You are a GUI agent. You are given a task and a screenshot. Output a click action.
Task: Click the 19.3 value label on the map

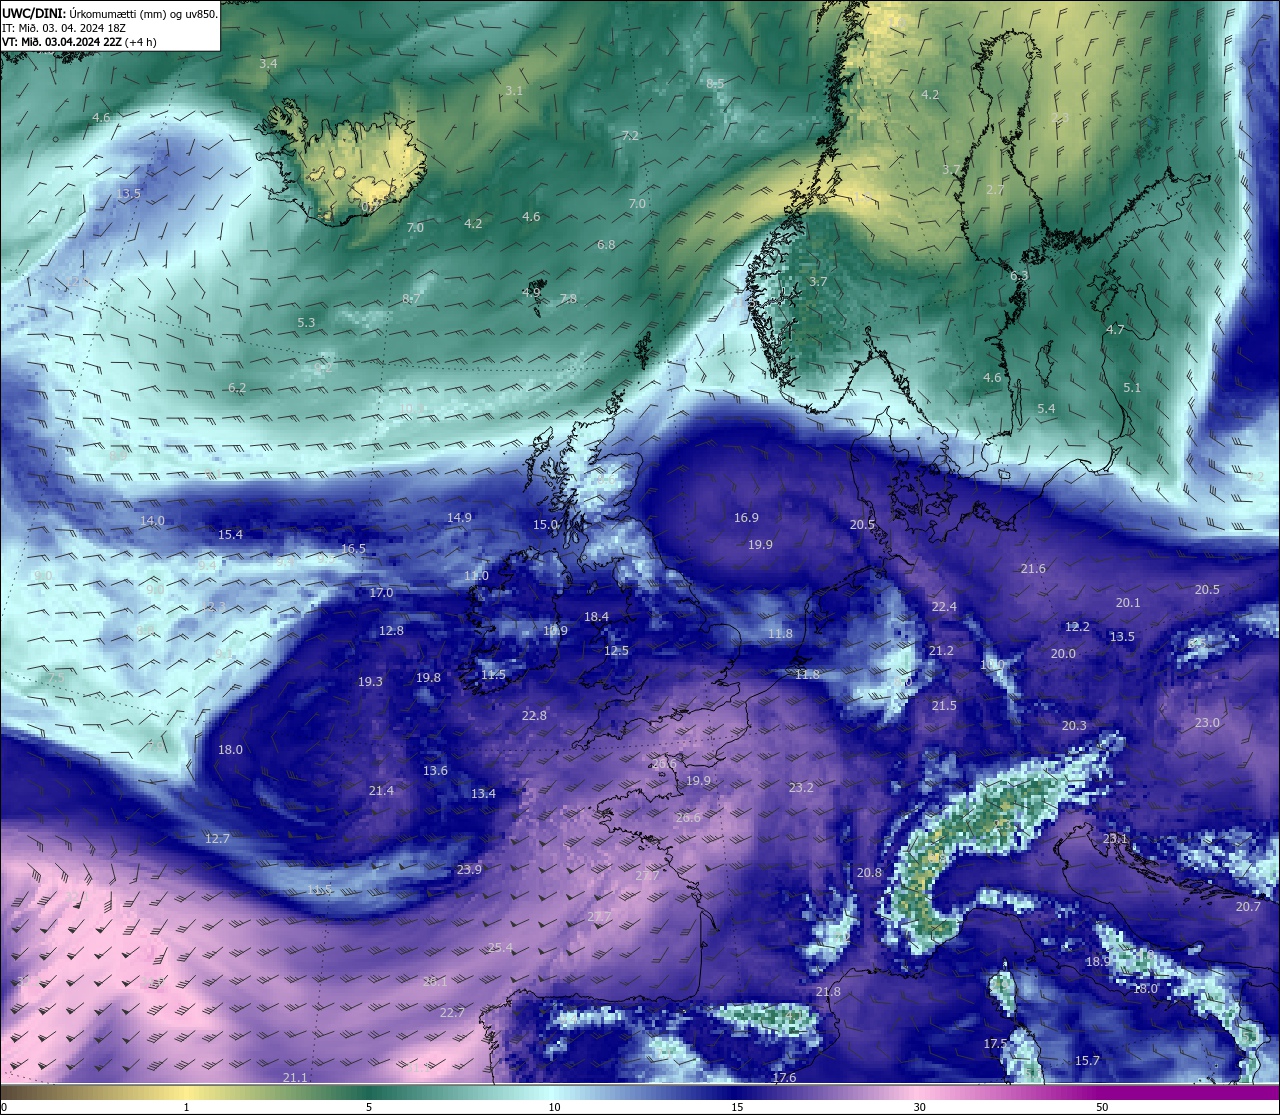[370, 682]
